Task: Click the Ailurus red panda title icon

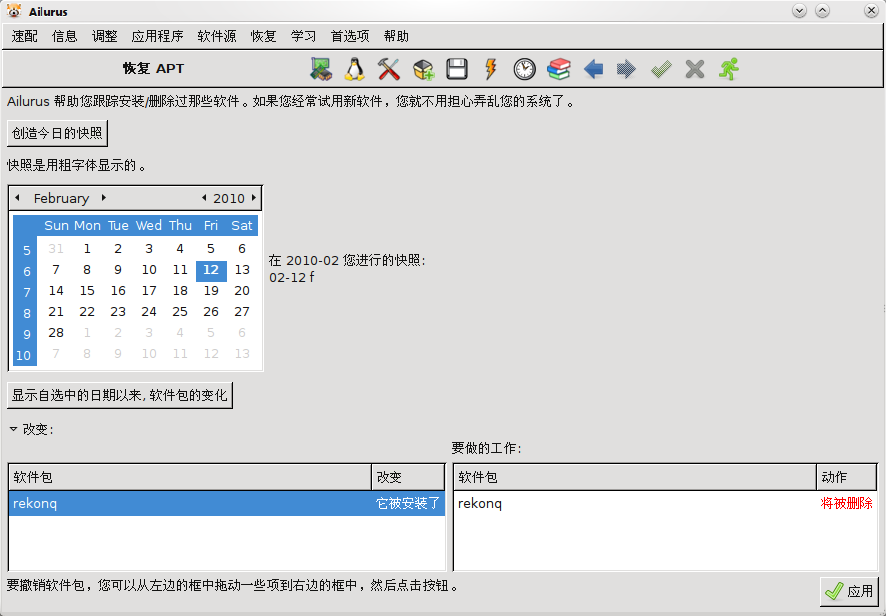Action: 14,10
